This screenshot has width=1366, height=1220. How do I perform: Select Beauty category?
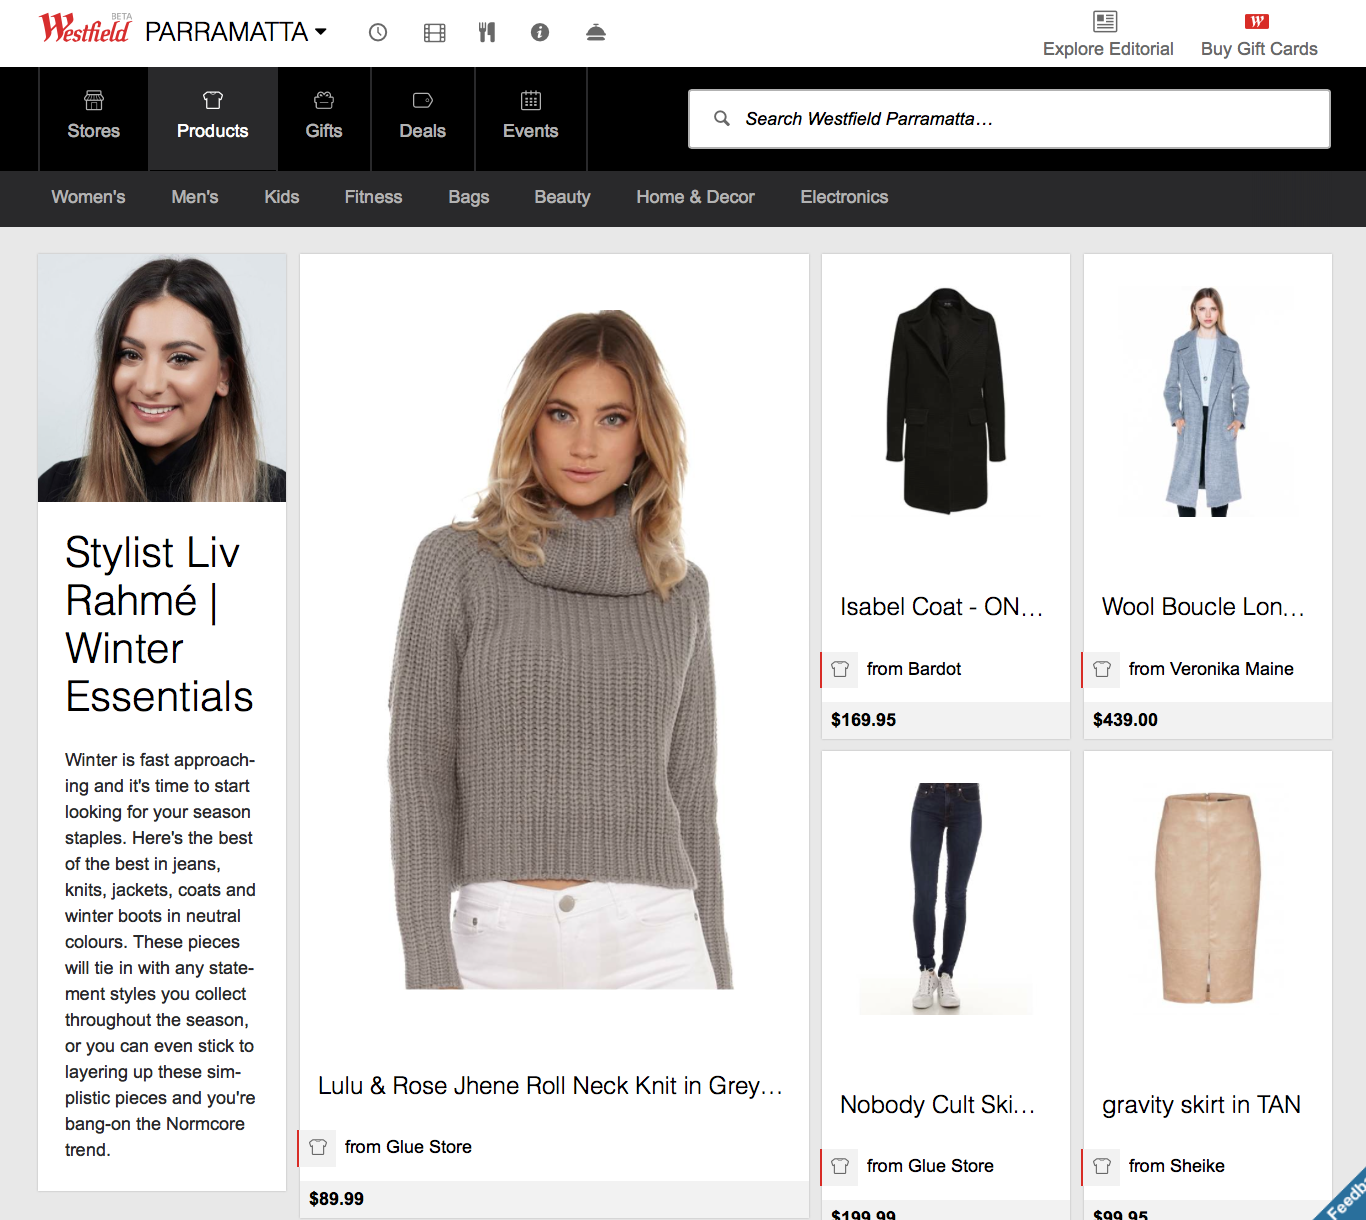click(x=563, y=197)
